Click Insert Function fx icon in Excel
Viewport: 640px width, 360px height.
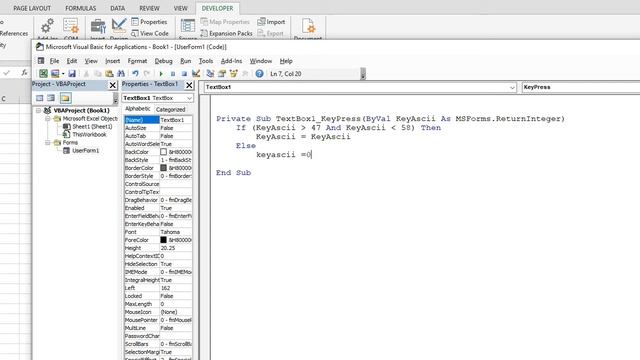tap(24, 73)
